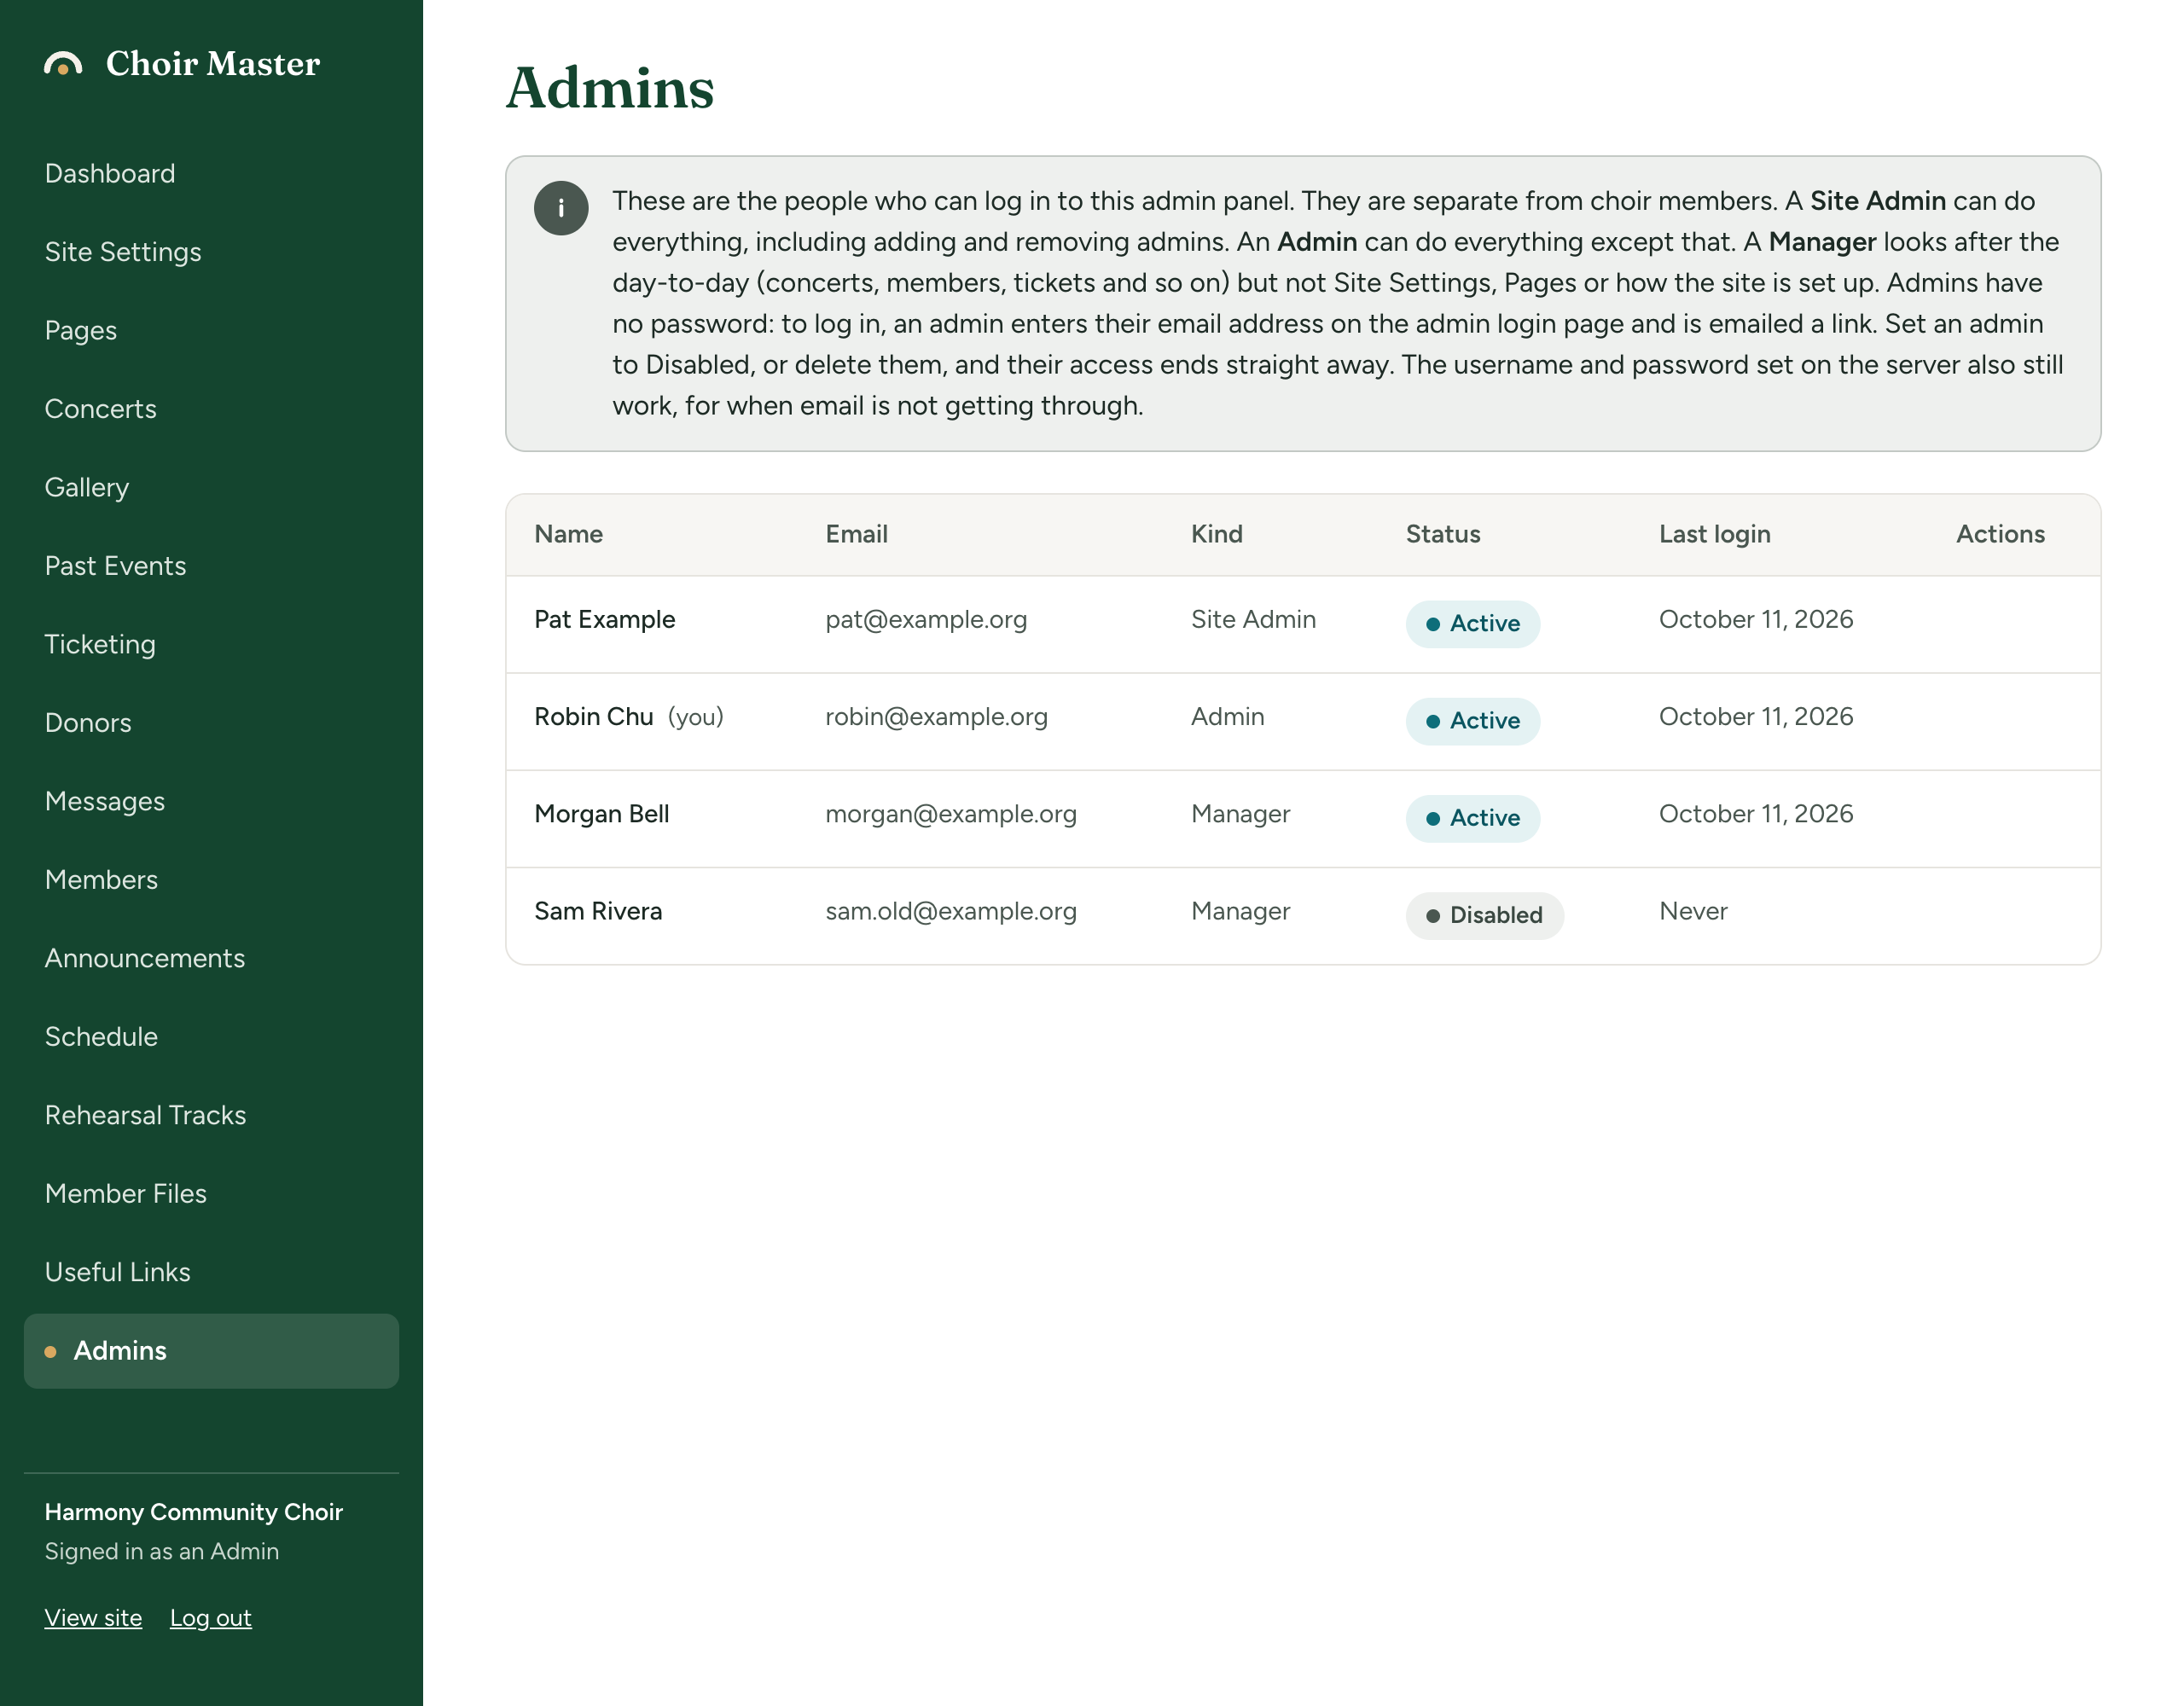Viewport: 2184px width, 1706px height.
Task: Click the pat@example.org email
Action: coord(927,620)
